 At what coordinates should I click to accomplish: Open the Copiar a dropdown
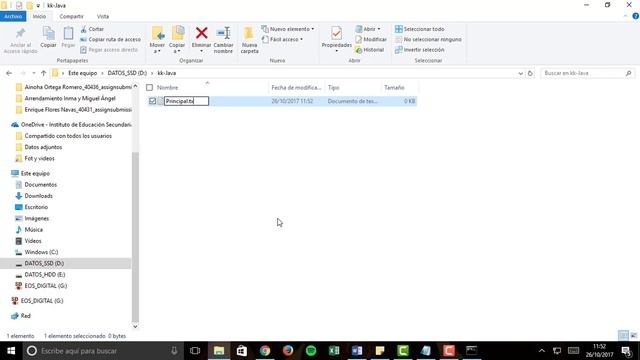click(177, 40)
